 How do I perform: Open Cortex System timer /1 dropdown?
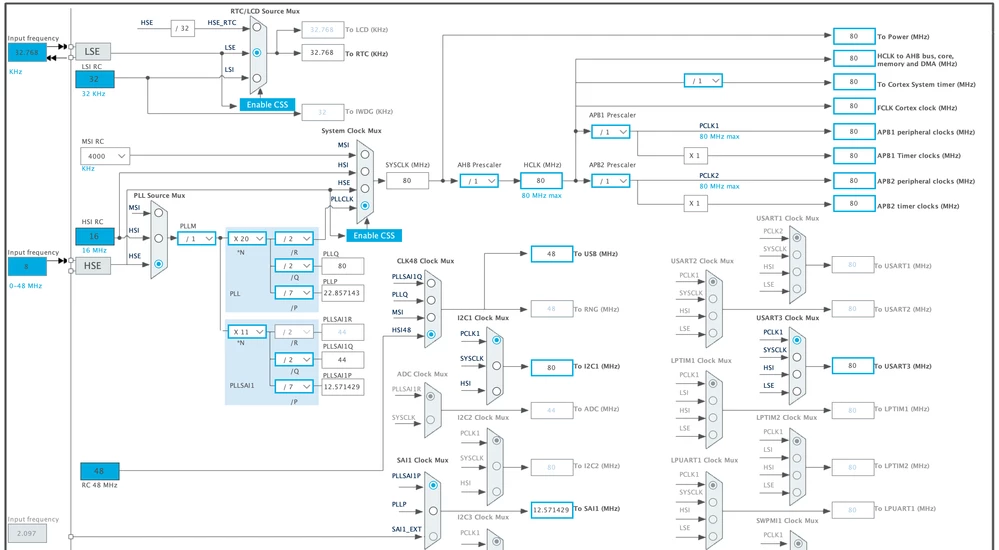point(703,81)
